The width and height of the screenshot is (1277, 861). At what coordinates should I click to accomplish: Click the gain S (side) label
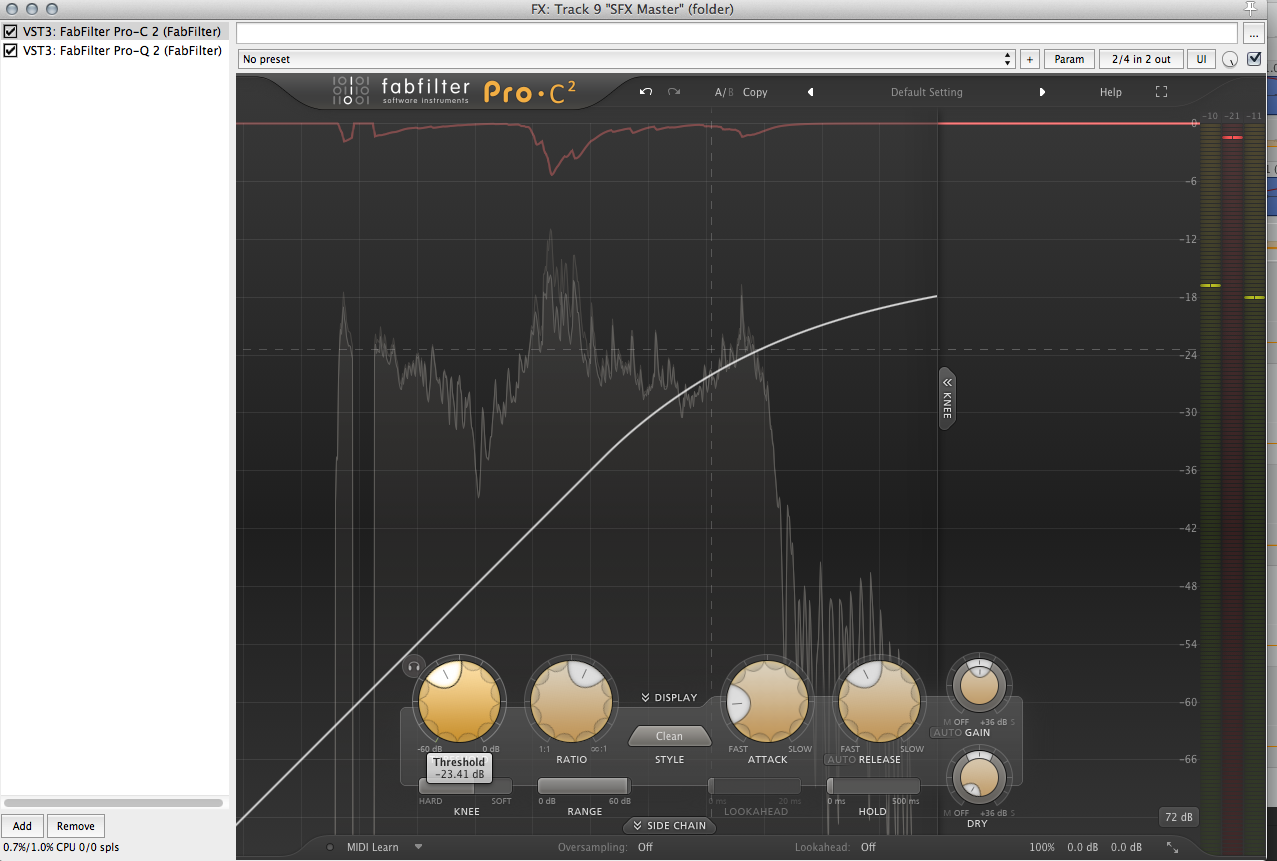coord(1012,722)
